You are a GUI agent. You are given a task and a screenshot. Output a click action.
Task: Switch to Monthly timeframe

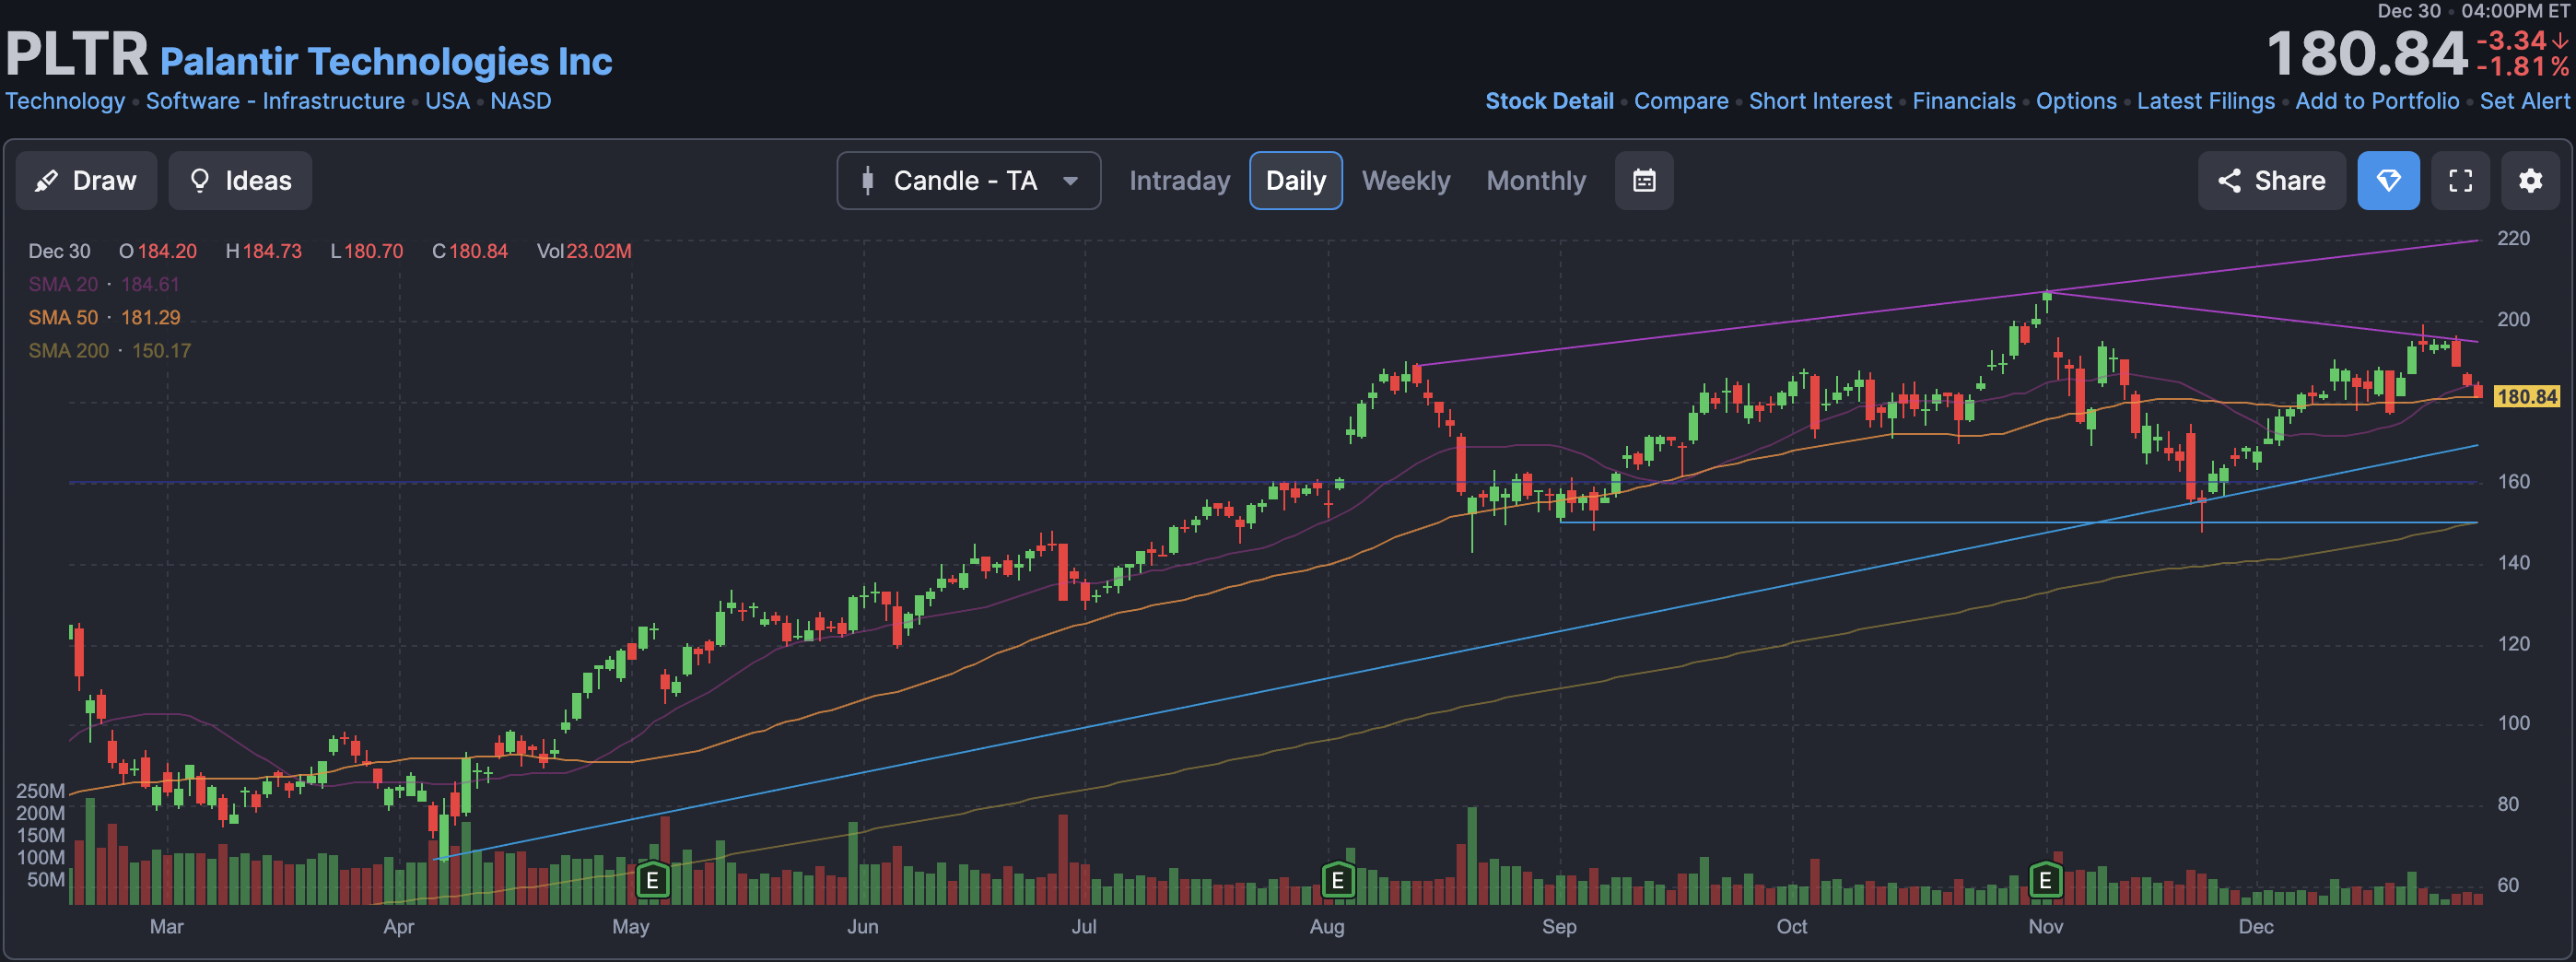[1536, 181]
